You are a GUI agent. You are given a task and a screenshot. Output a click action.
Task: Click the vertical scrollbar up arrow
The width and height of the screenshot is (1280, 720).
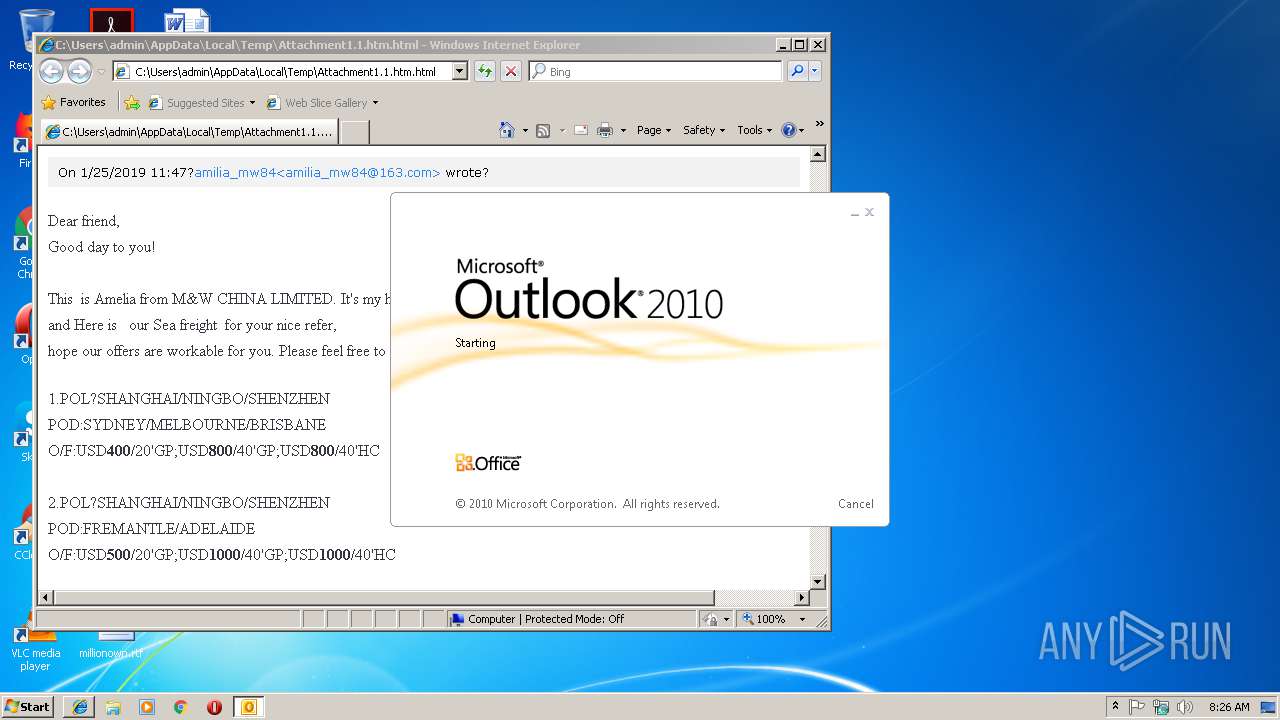click(817, 155)
